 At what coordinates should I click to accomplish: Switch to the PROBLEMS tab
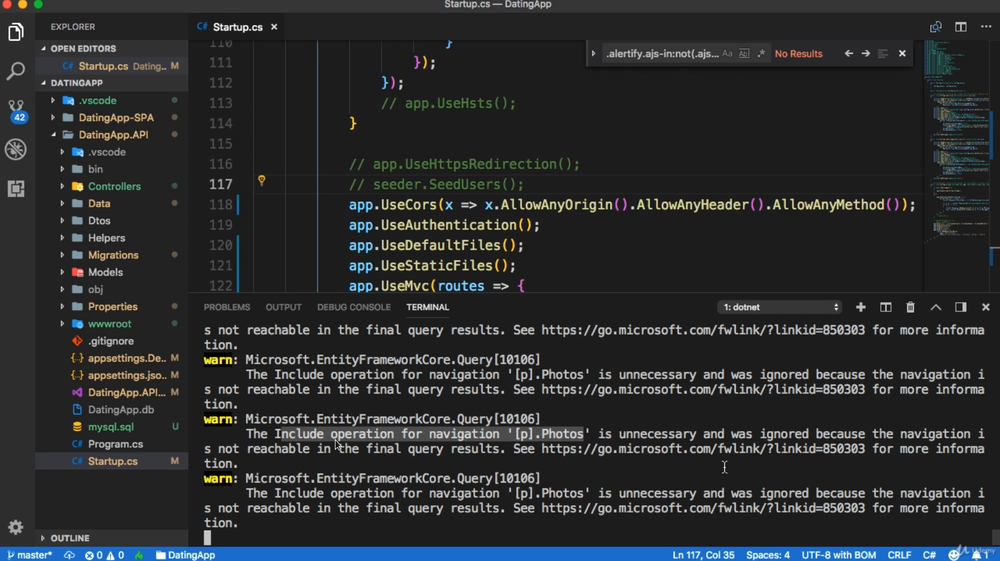pyautogui.click(x=227, y=307)
